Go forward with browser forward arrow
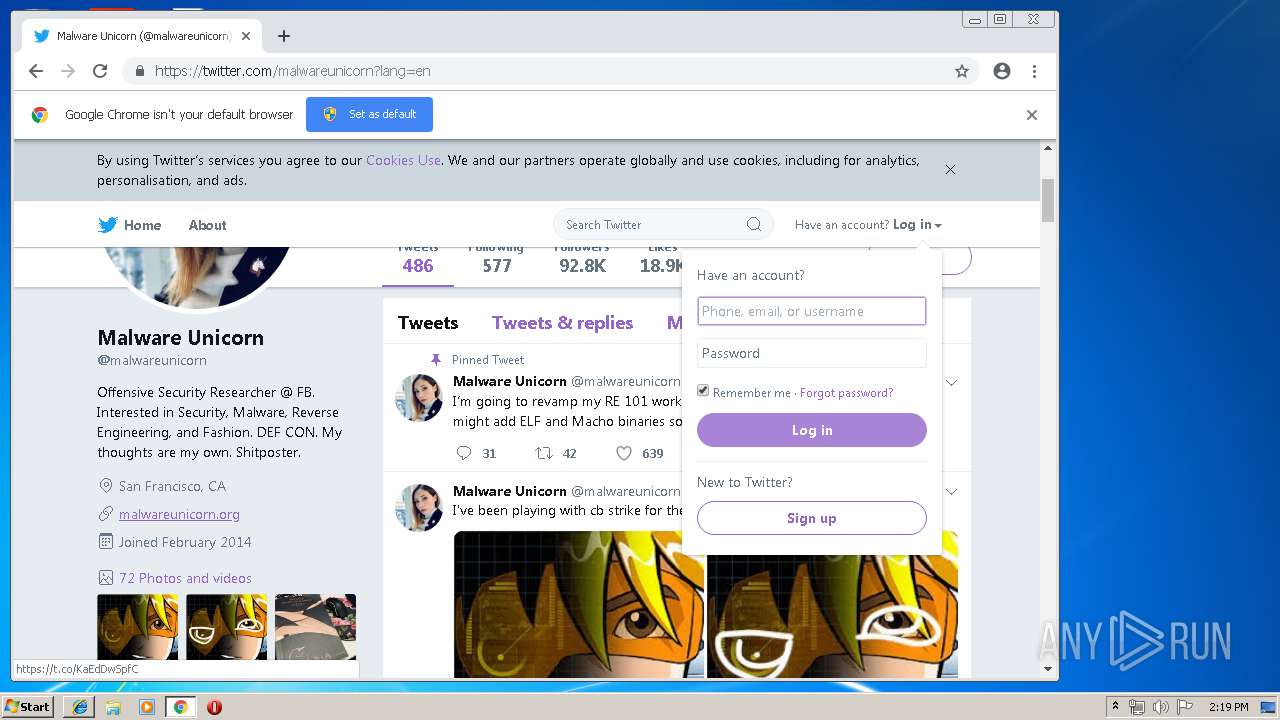 pyautogui.click(x=68, y=71)
